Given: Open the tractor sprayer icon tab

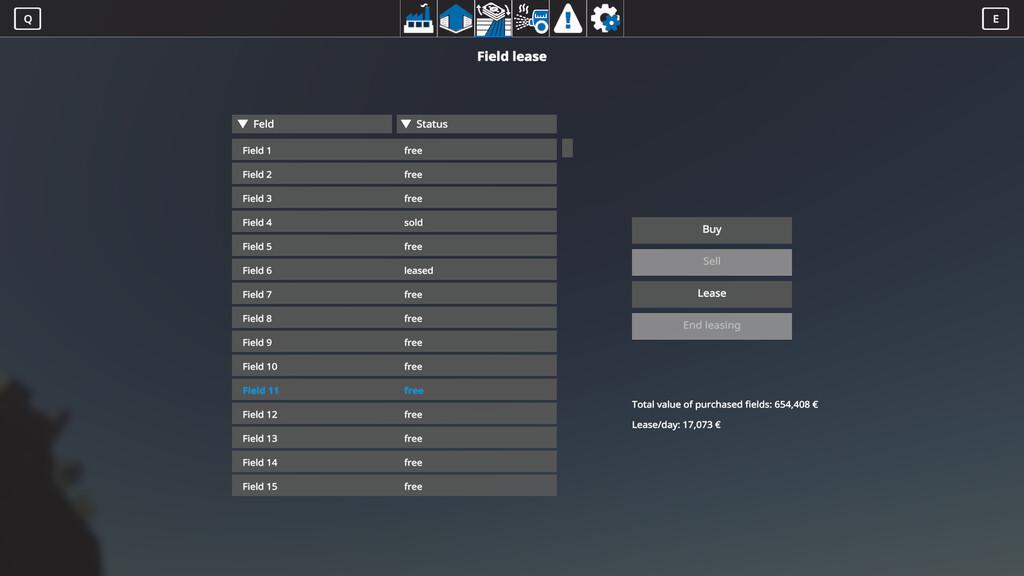Looking at the screenshot, I should click(531, 19).
